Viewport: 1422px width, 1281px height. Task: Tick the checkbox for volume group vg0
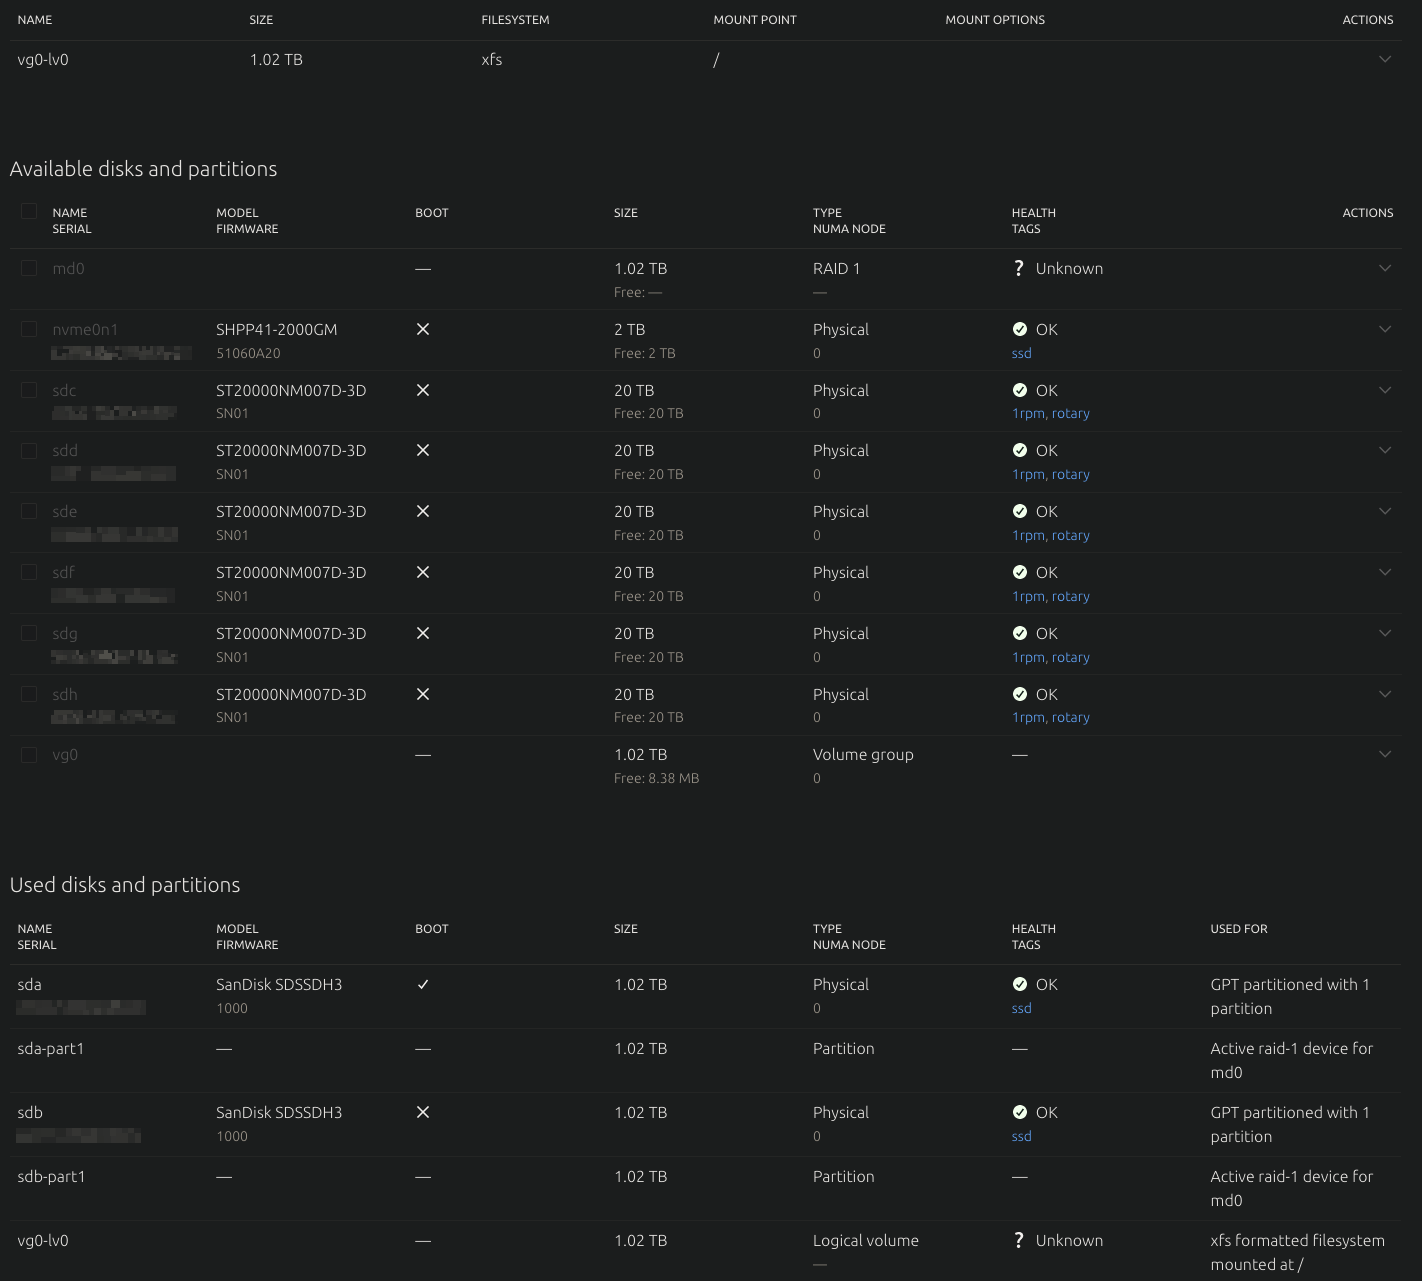click(x=29, y=755)
